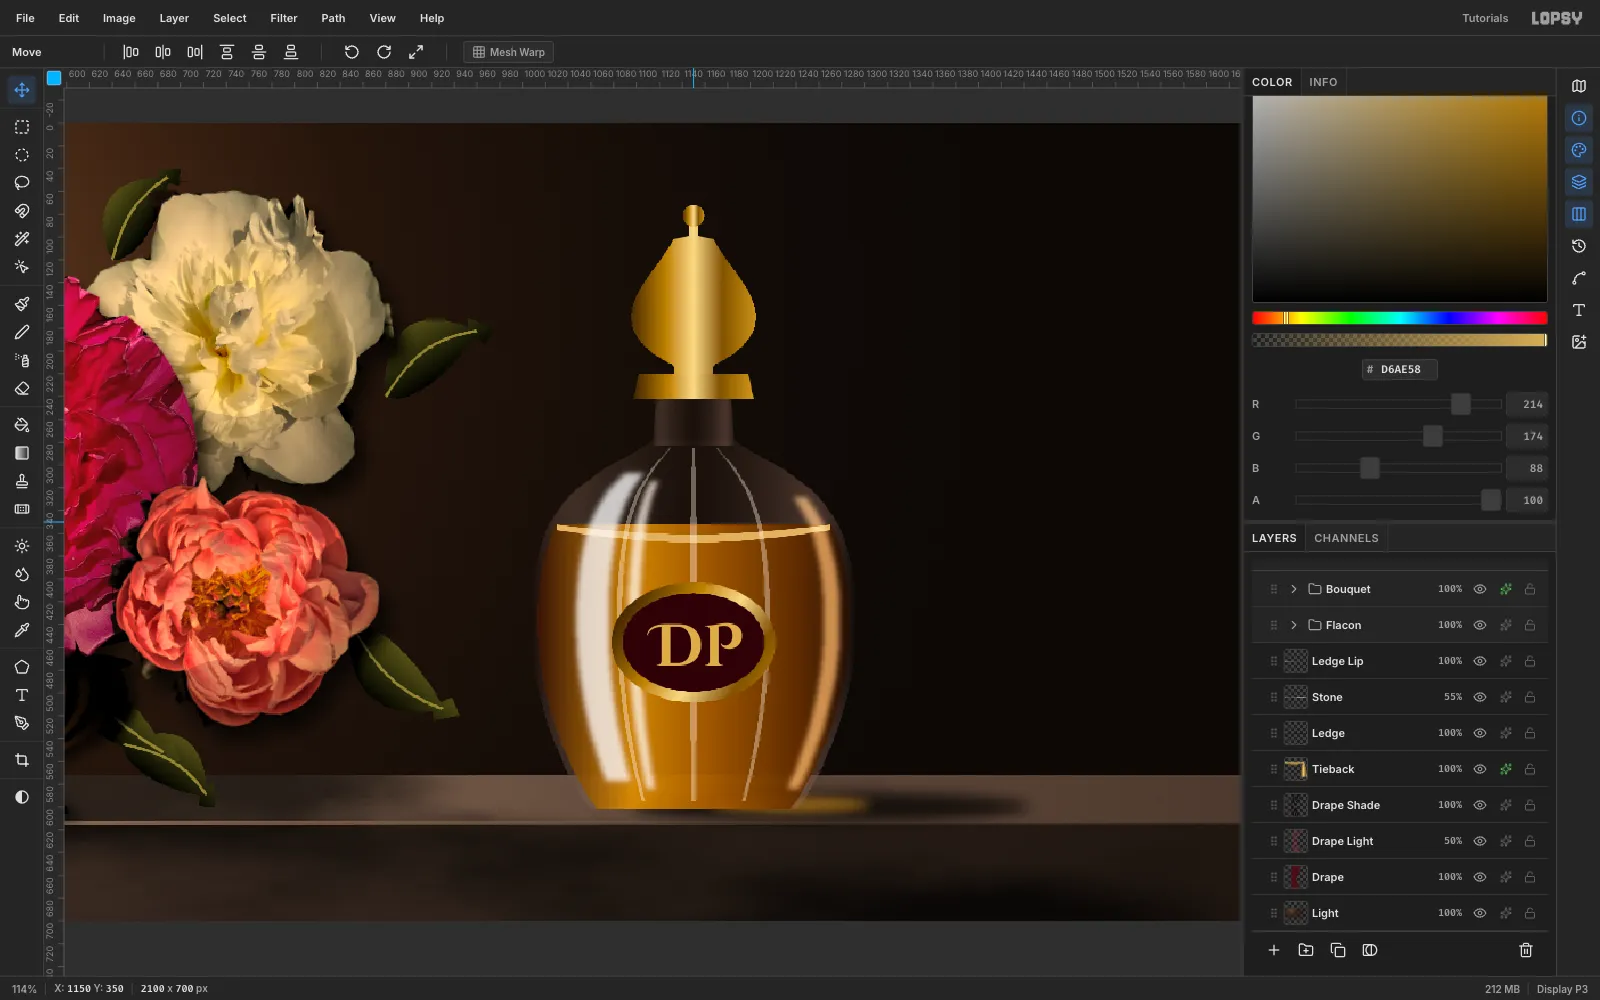Select the eyedropper tool
Image resolution: width=1600 pixels, height=1000 pixels.
click(x=22, y=630)
